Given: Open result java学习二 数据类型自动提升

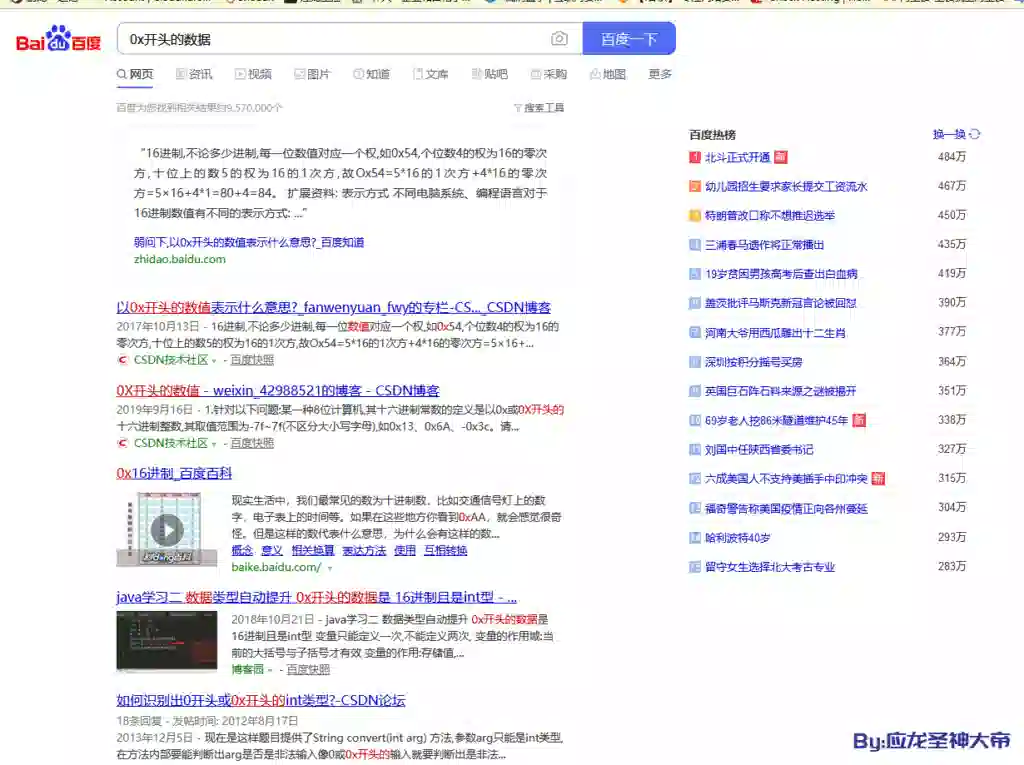Looking at the screenshot, I should pos(317,597).
